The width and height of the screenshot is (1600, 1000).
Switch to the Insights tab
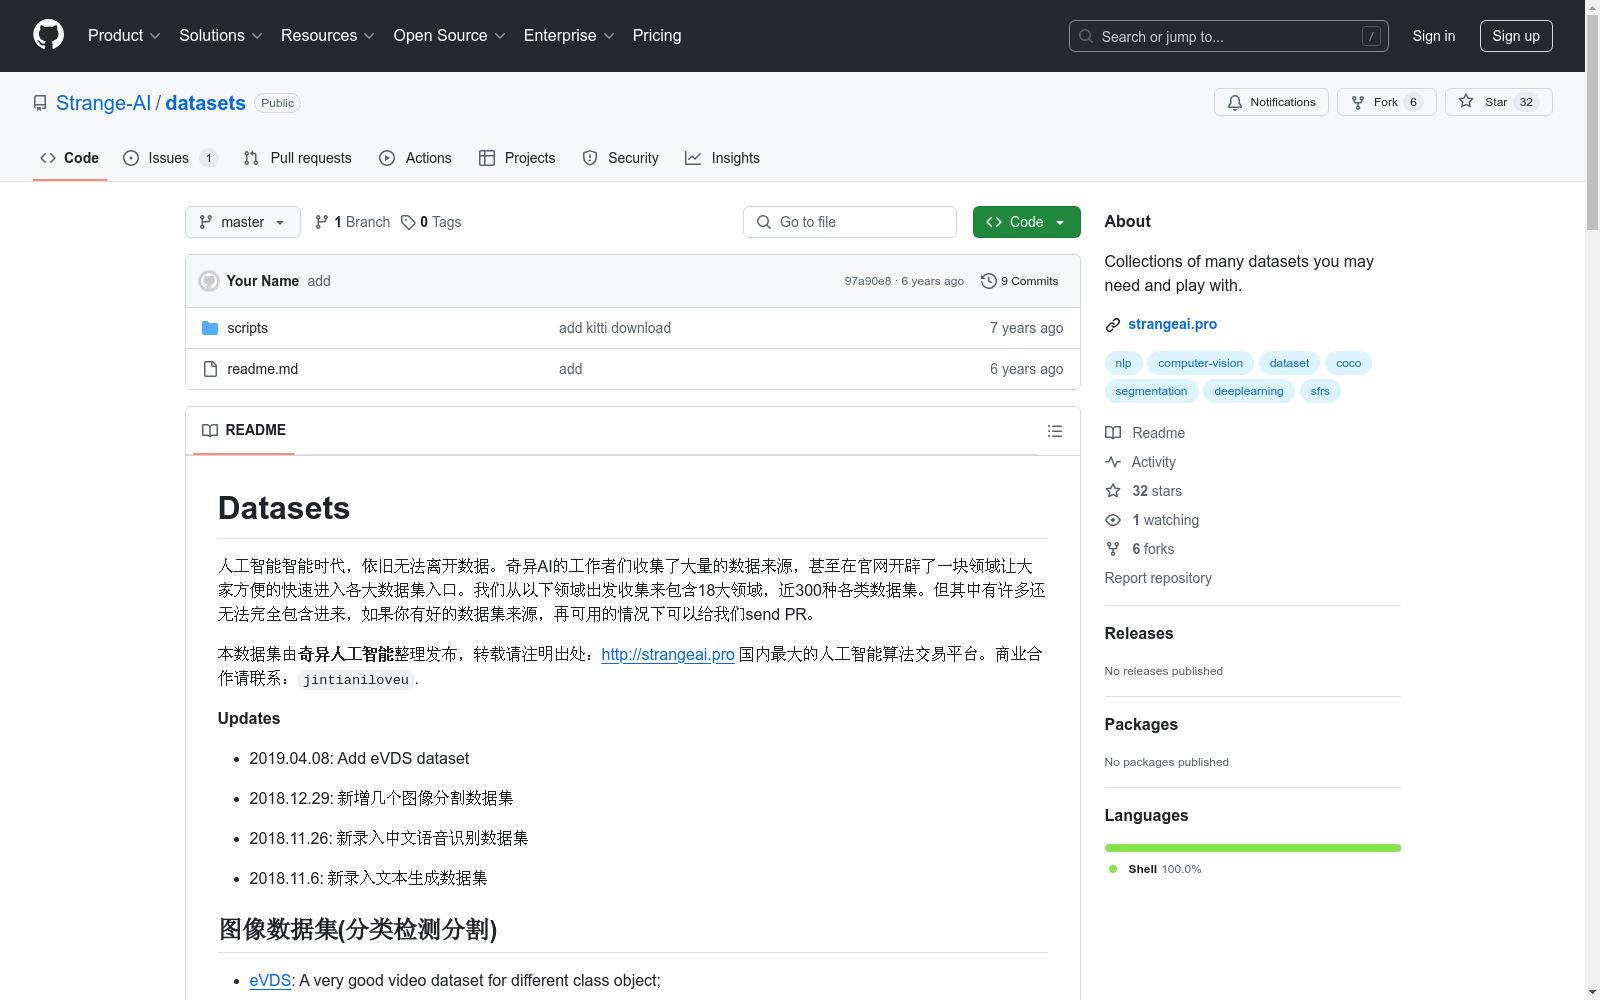point(722,158)
